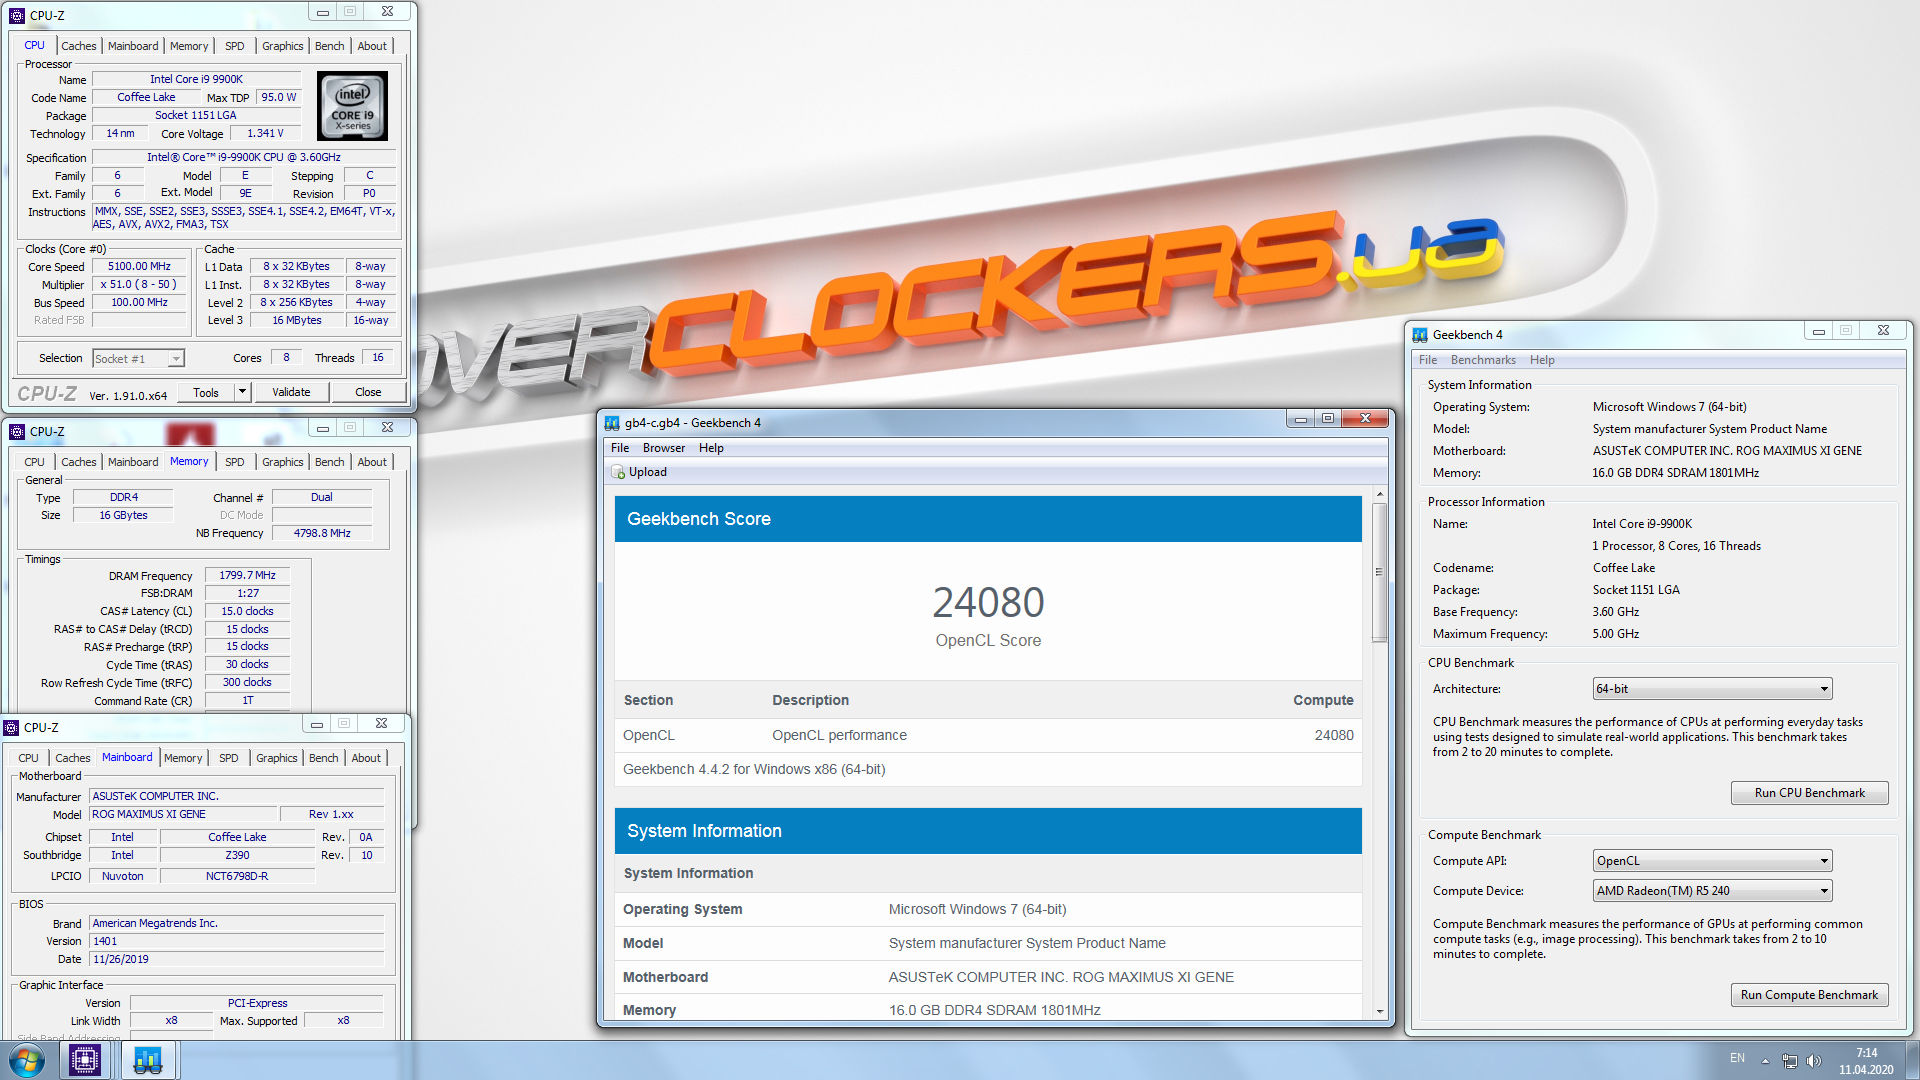Switch to Bench tab in top CPU-Z window

(329, 46)
